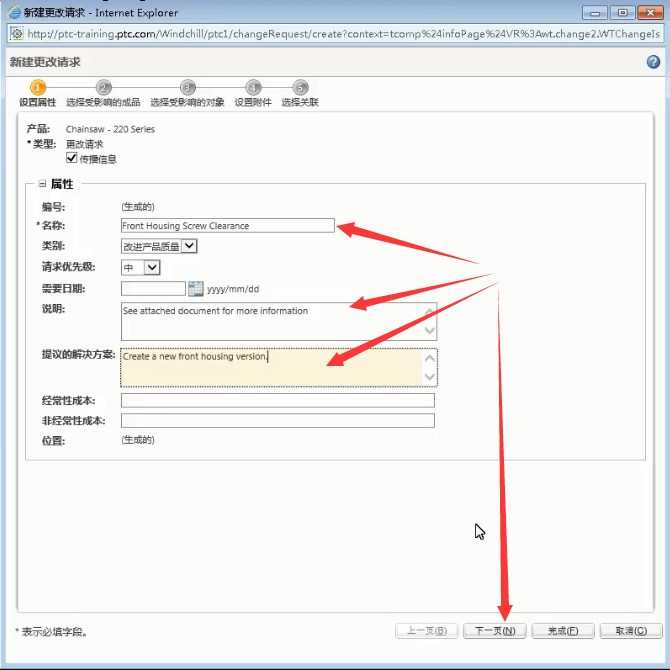Click the 下一页(N) button
The width and height of the screenshot is (670, 670).
(495, 631)
